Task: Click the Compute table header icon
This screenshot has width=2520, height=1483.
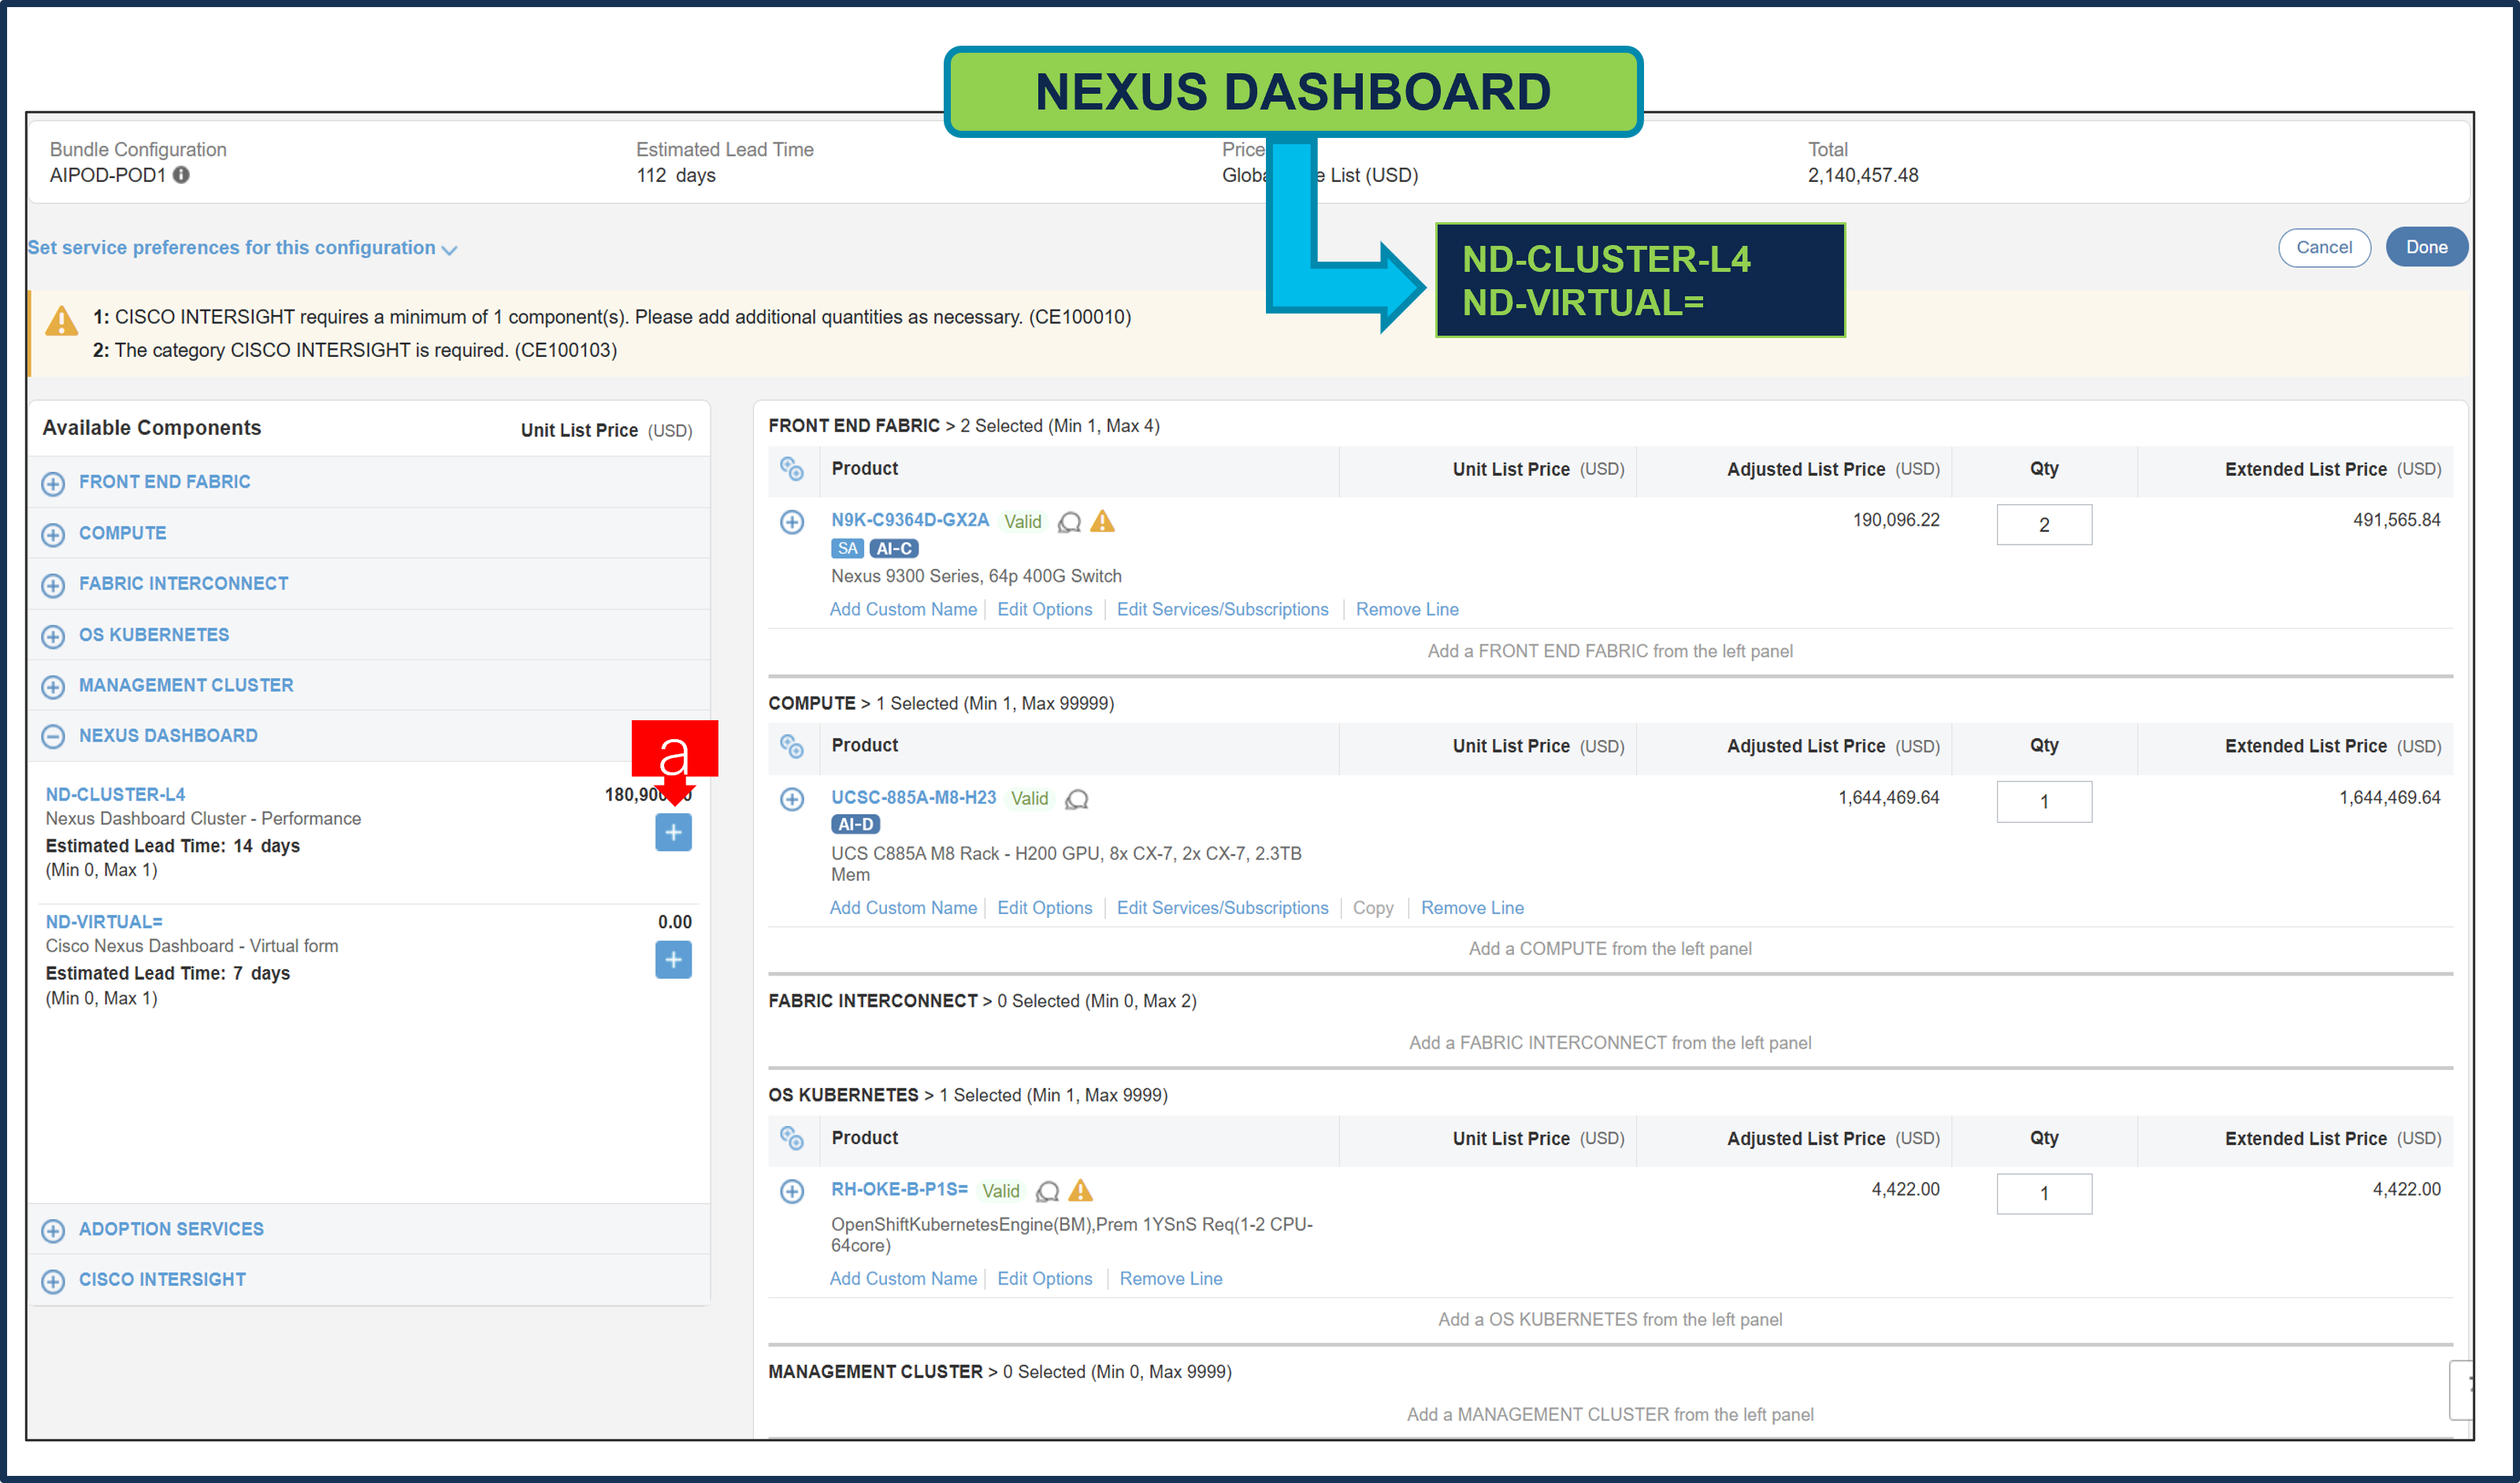Action: coord(792,746)
